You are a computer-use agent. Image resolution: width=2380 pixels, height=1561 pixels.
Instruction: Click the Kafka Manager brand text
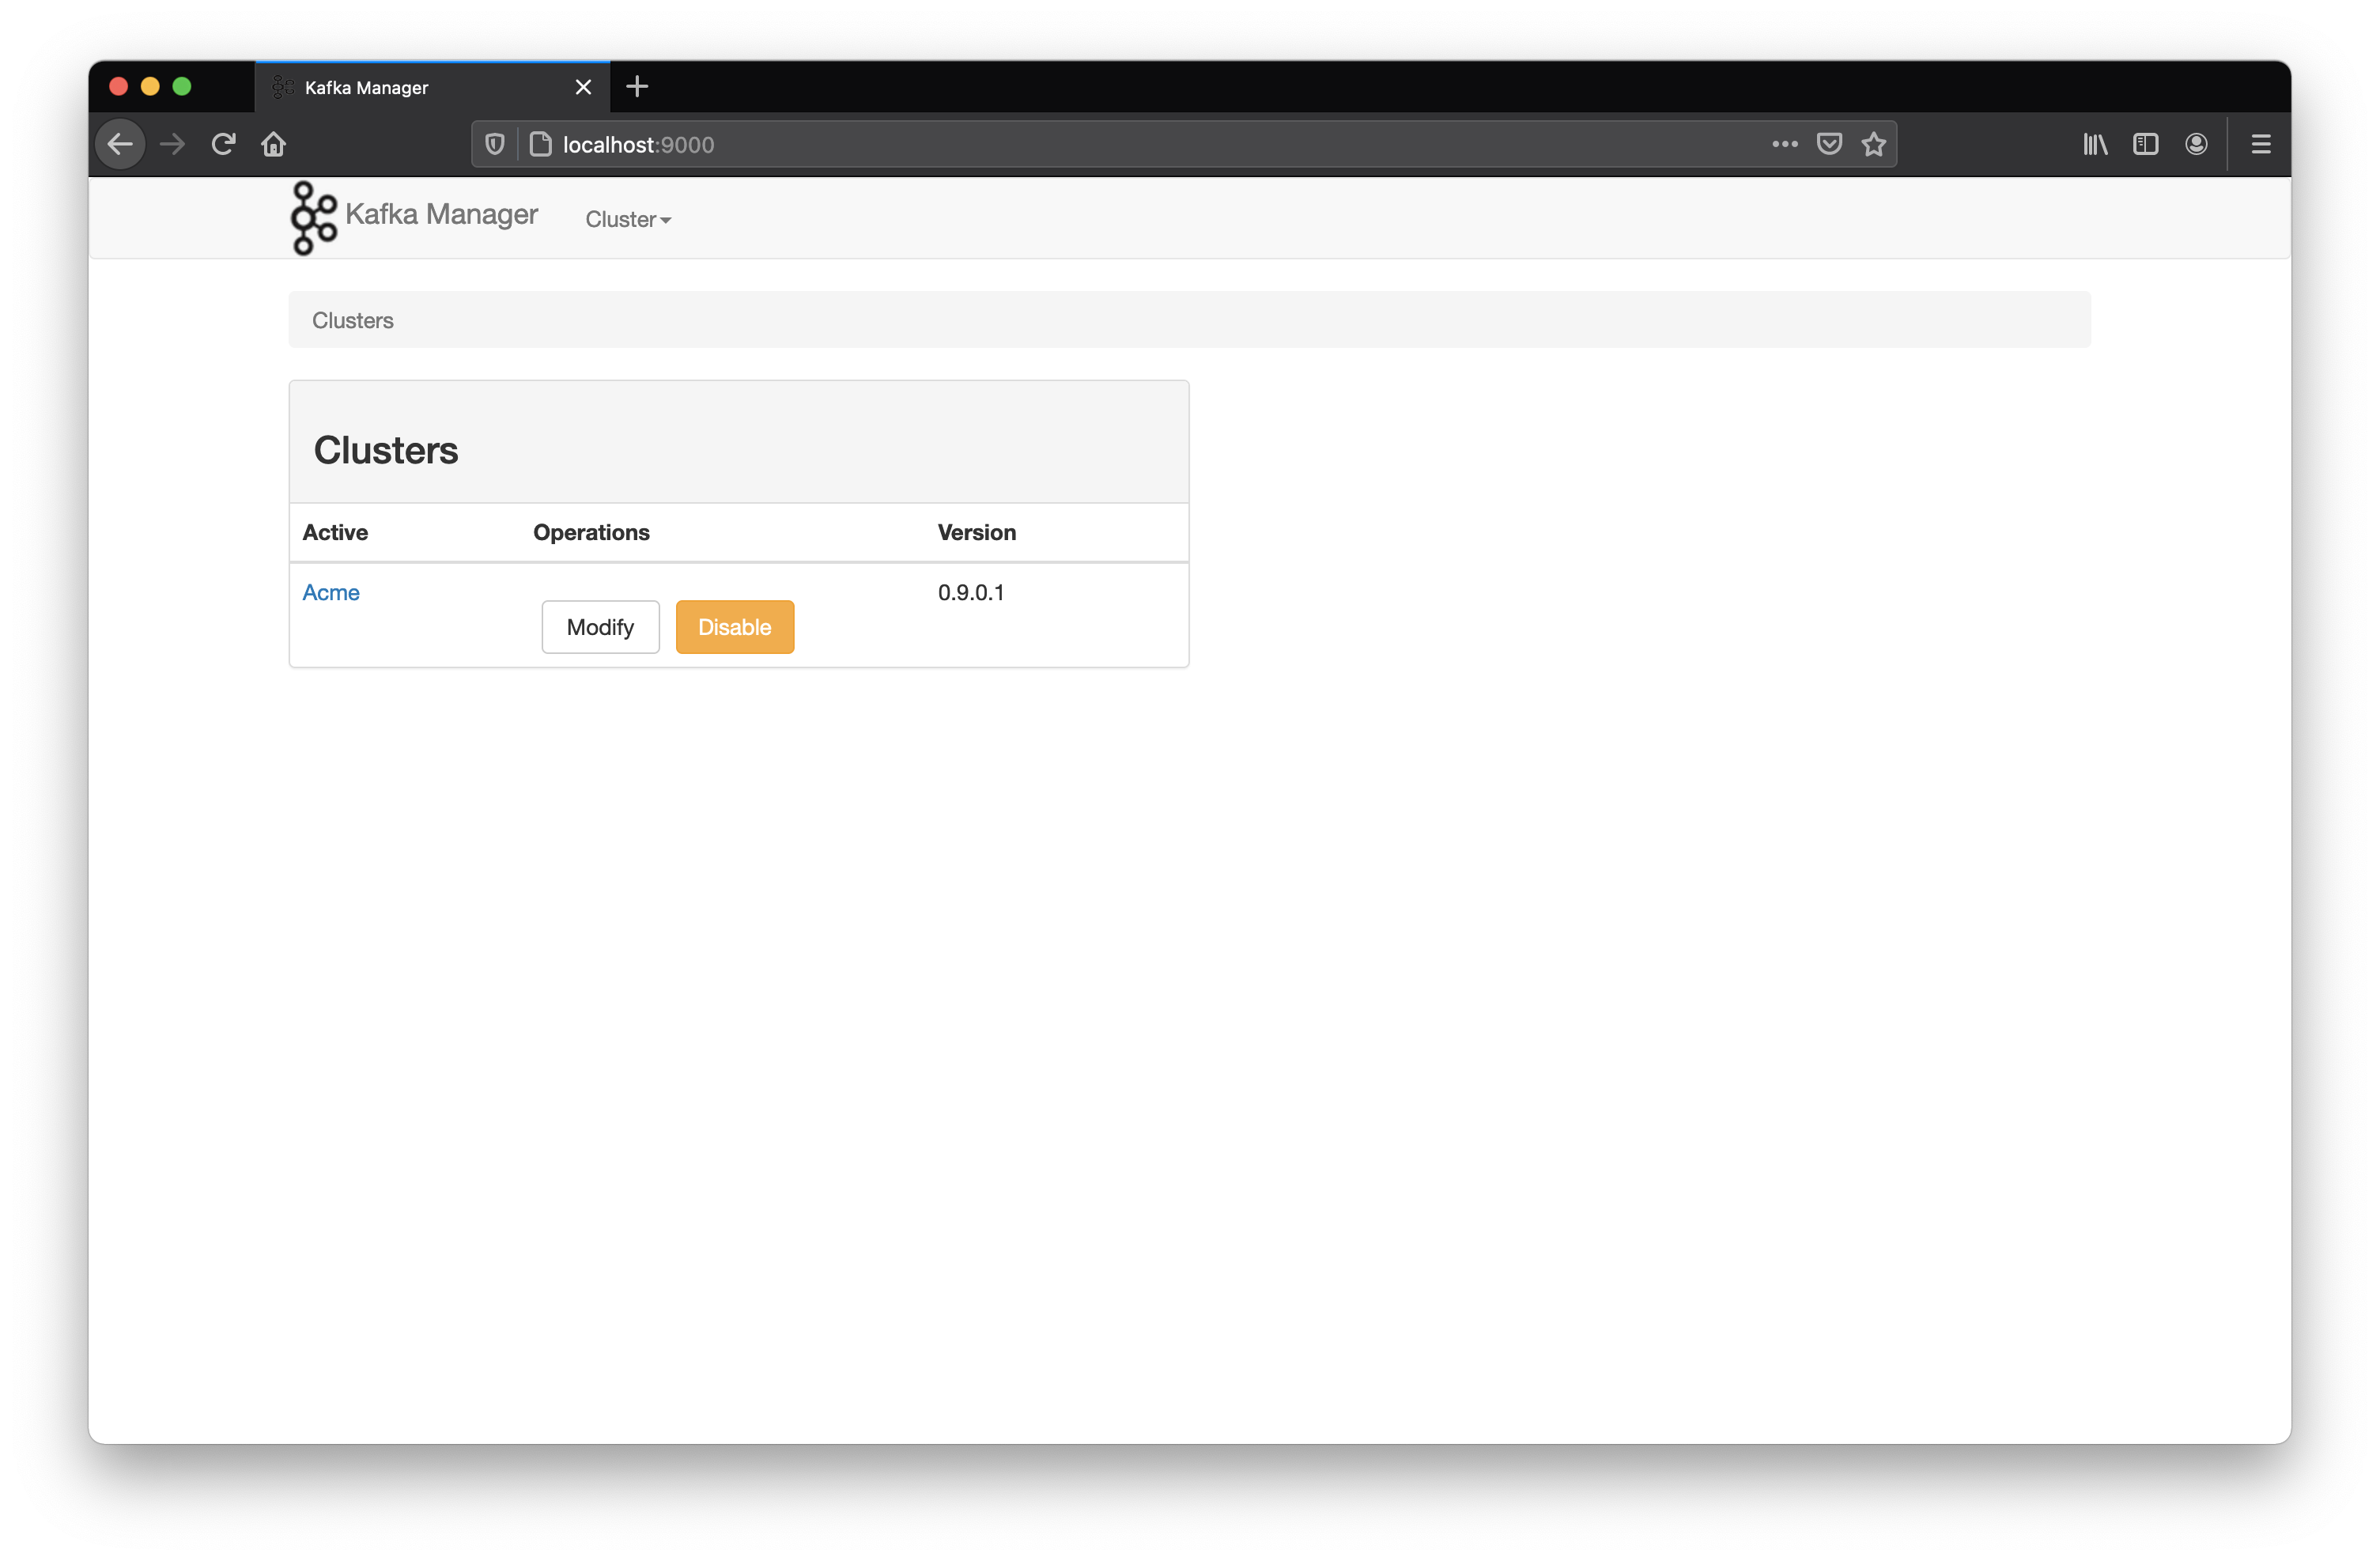coord(441,214)
